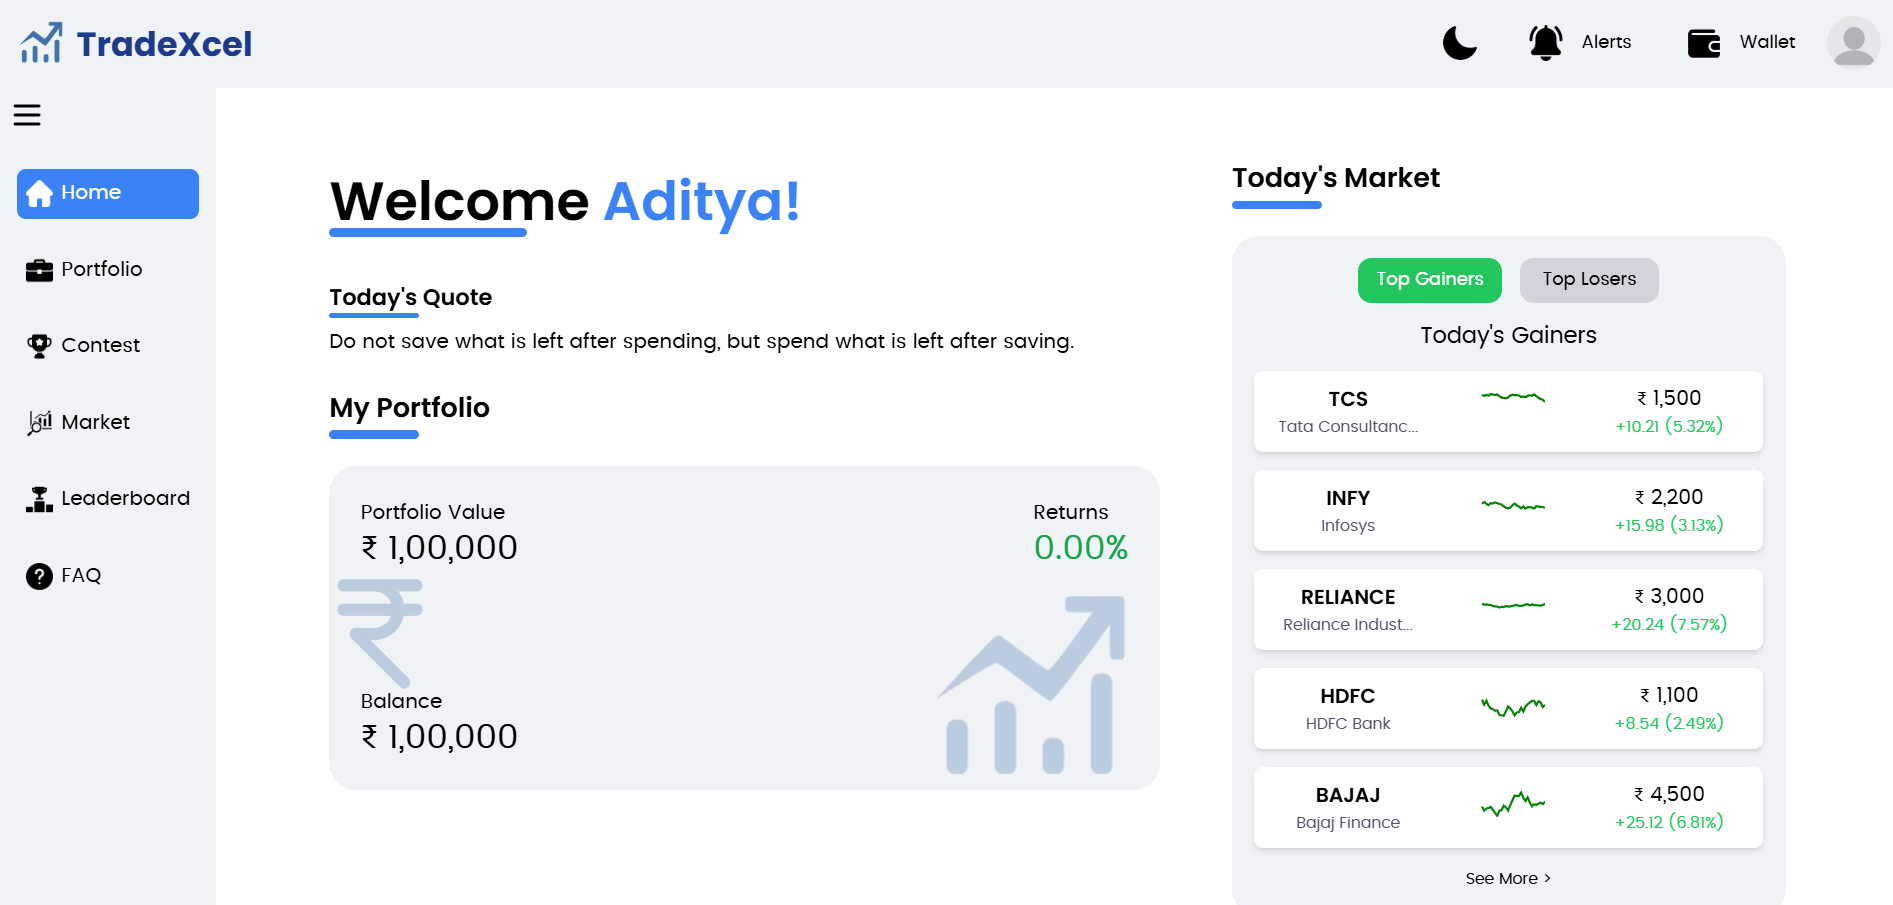This screenshot has width=1893, height=905.
Task: Collapse sidebar with hamburger menu icon
Action: click(27, 115)
